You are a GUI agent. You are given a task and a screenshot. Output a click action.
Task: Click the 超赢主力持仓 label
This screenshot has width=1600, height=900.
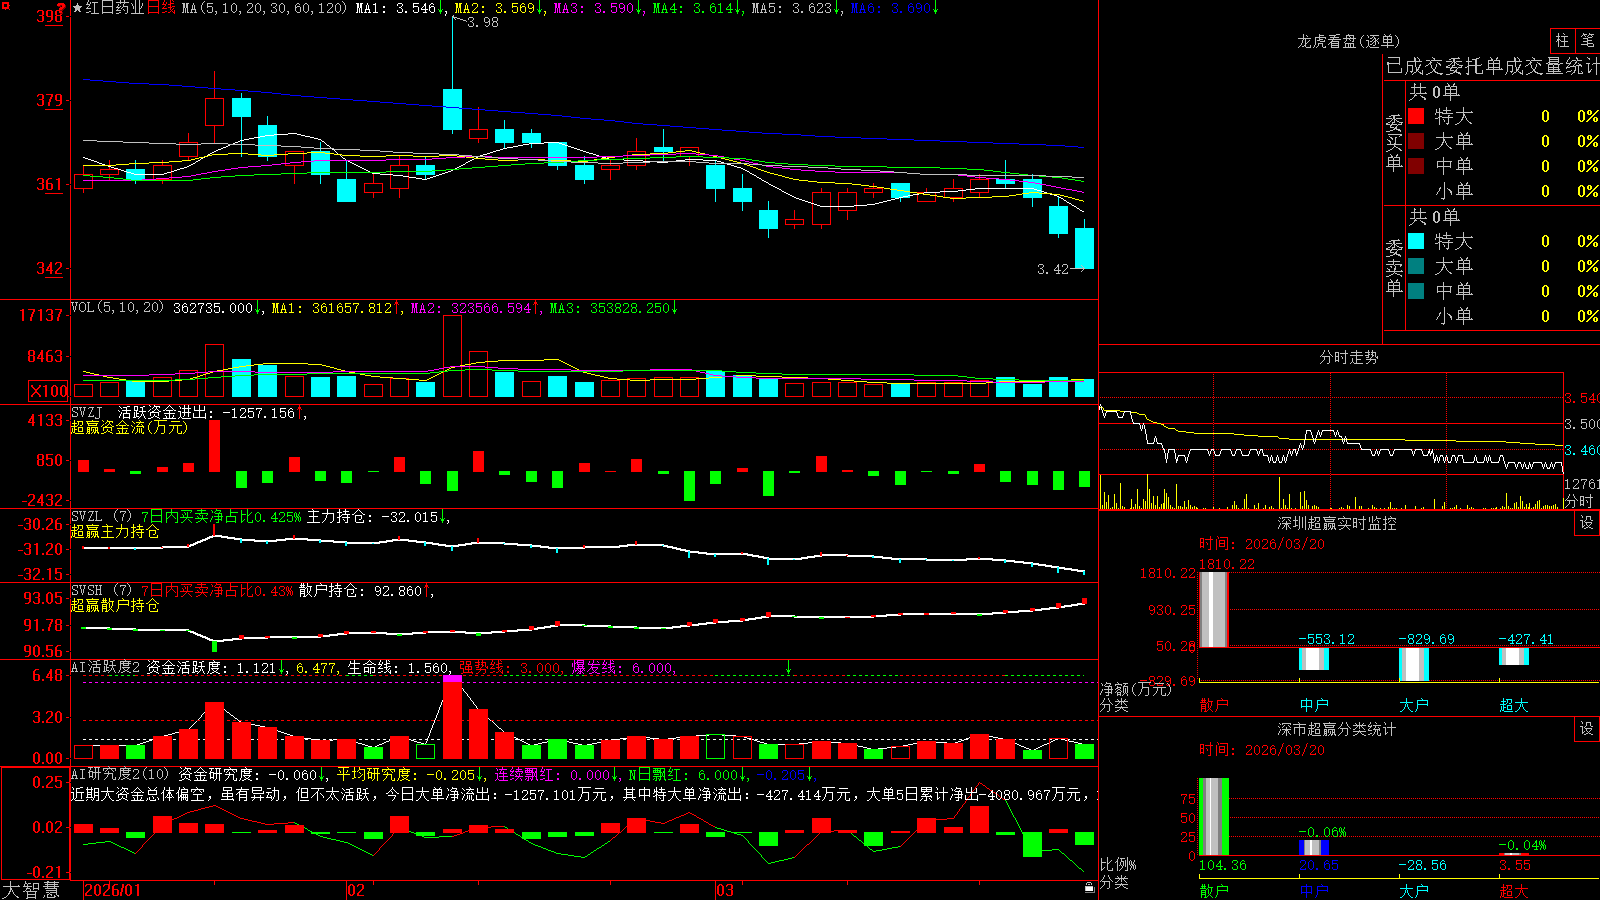tap(115, 531)
